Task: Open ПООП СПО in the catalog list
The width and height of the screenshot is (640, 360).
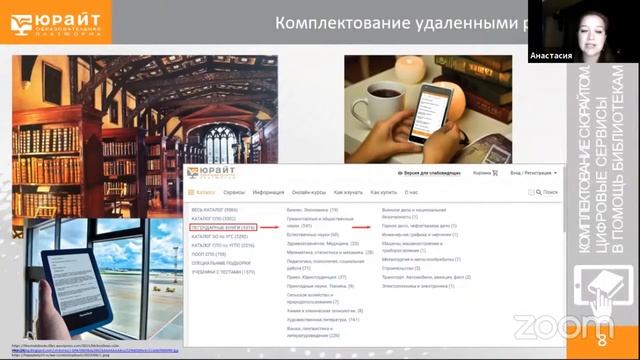Action: [x=209, y=254]
